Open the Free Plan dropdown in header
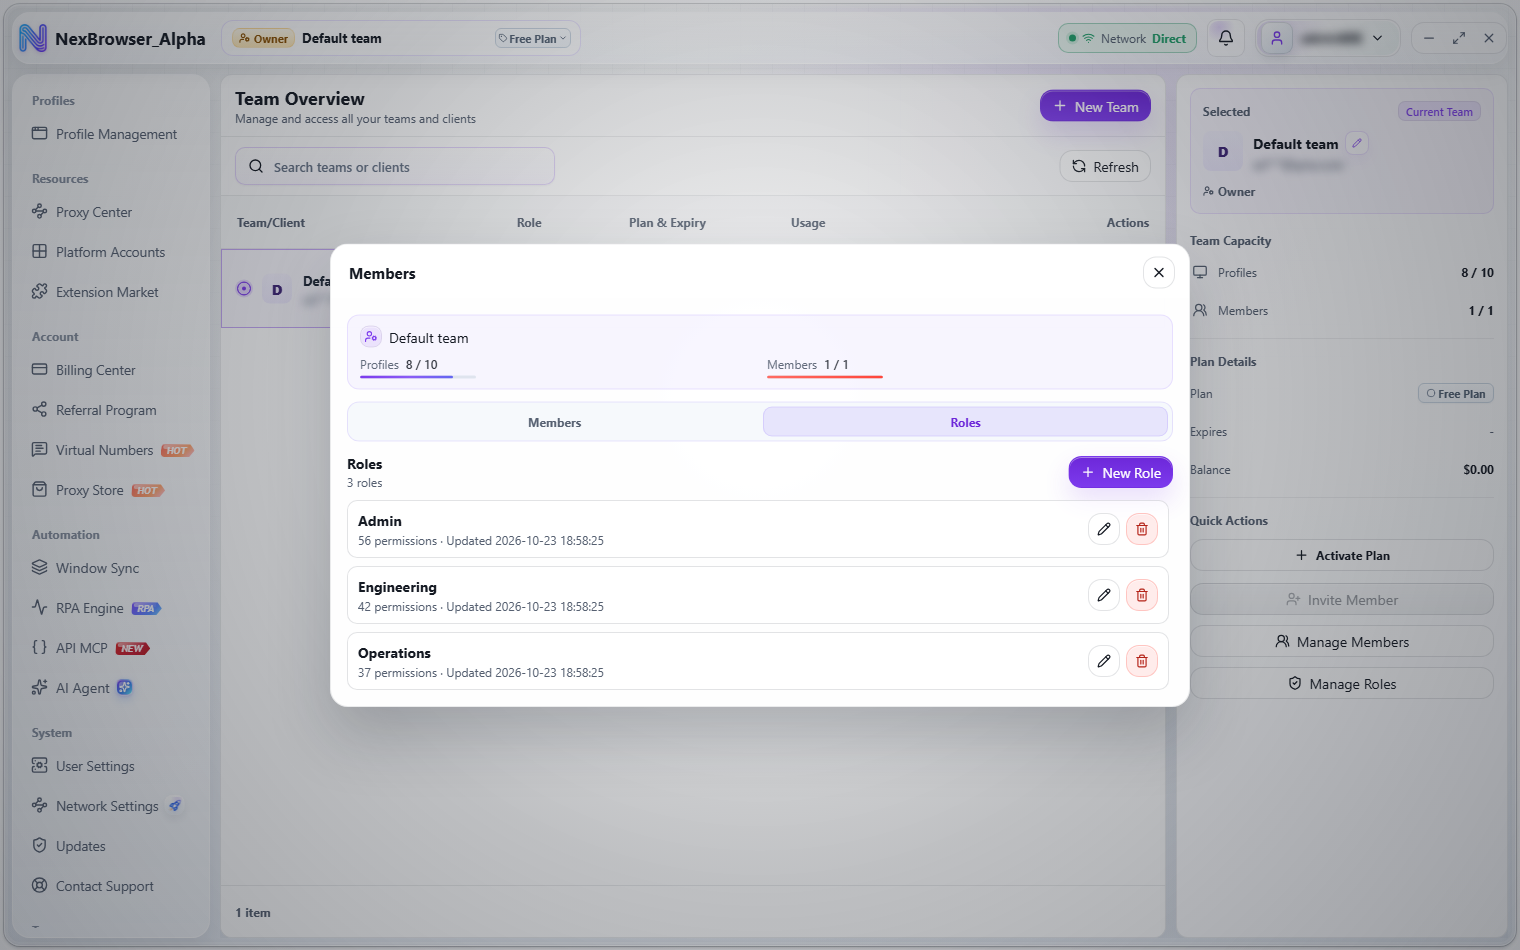This screenshot has height=950, width=1520. click(x=532, y=39)
